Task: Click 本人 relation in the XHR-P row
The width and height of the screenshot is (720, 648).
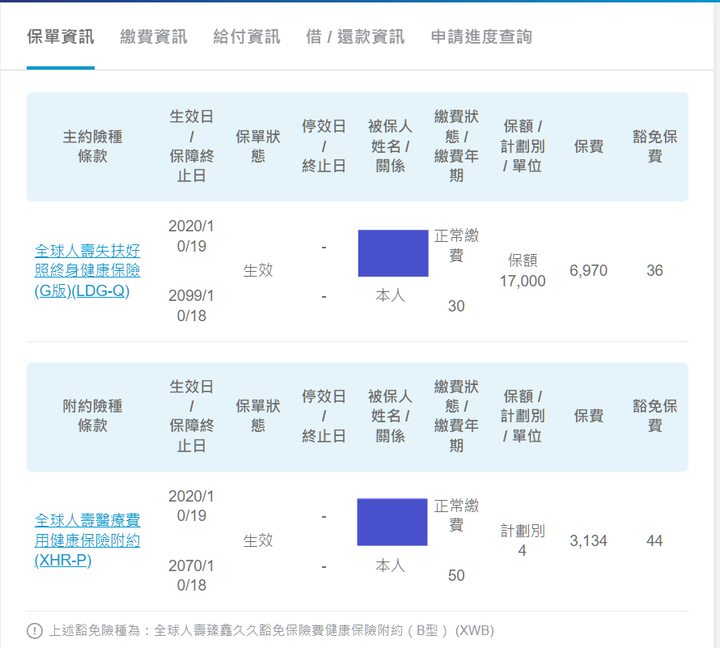Action: (x=390, y=565)
